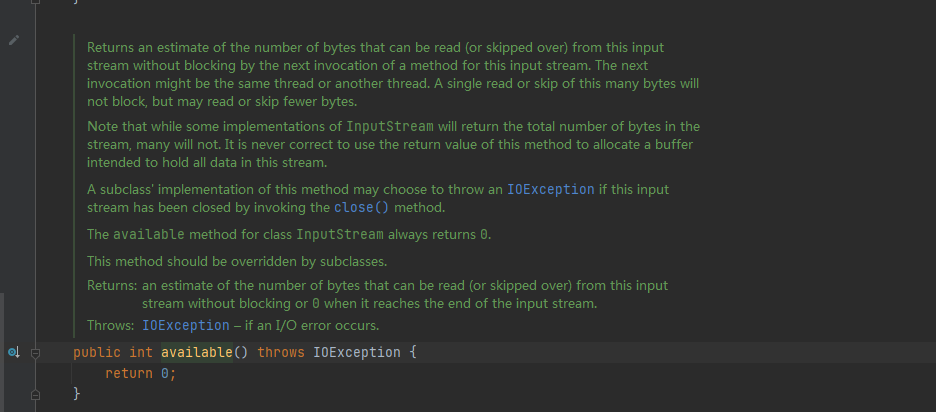Click the method's closing brace
This screenshot has height=412, width=936.
pyautogui.click(x=76, y=393)
